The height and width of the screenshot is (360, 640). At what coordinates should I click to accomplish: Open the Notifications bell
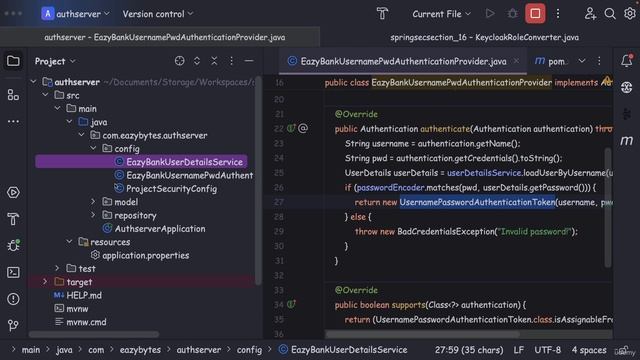pos(627,61)
